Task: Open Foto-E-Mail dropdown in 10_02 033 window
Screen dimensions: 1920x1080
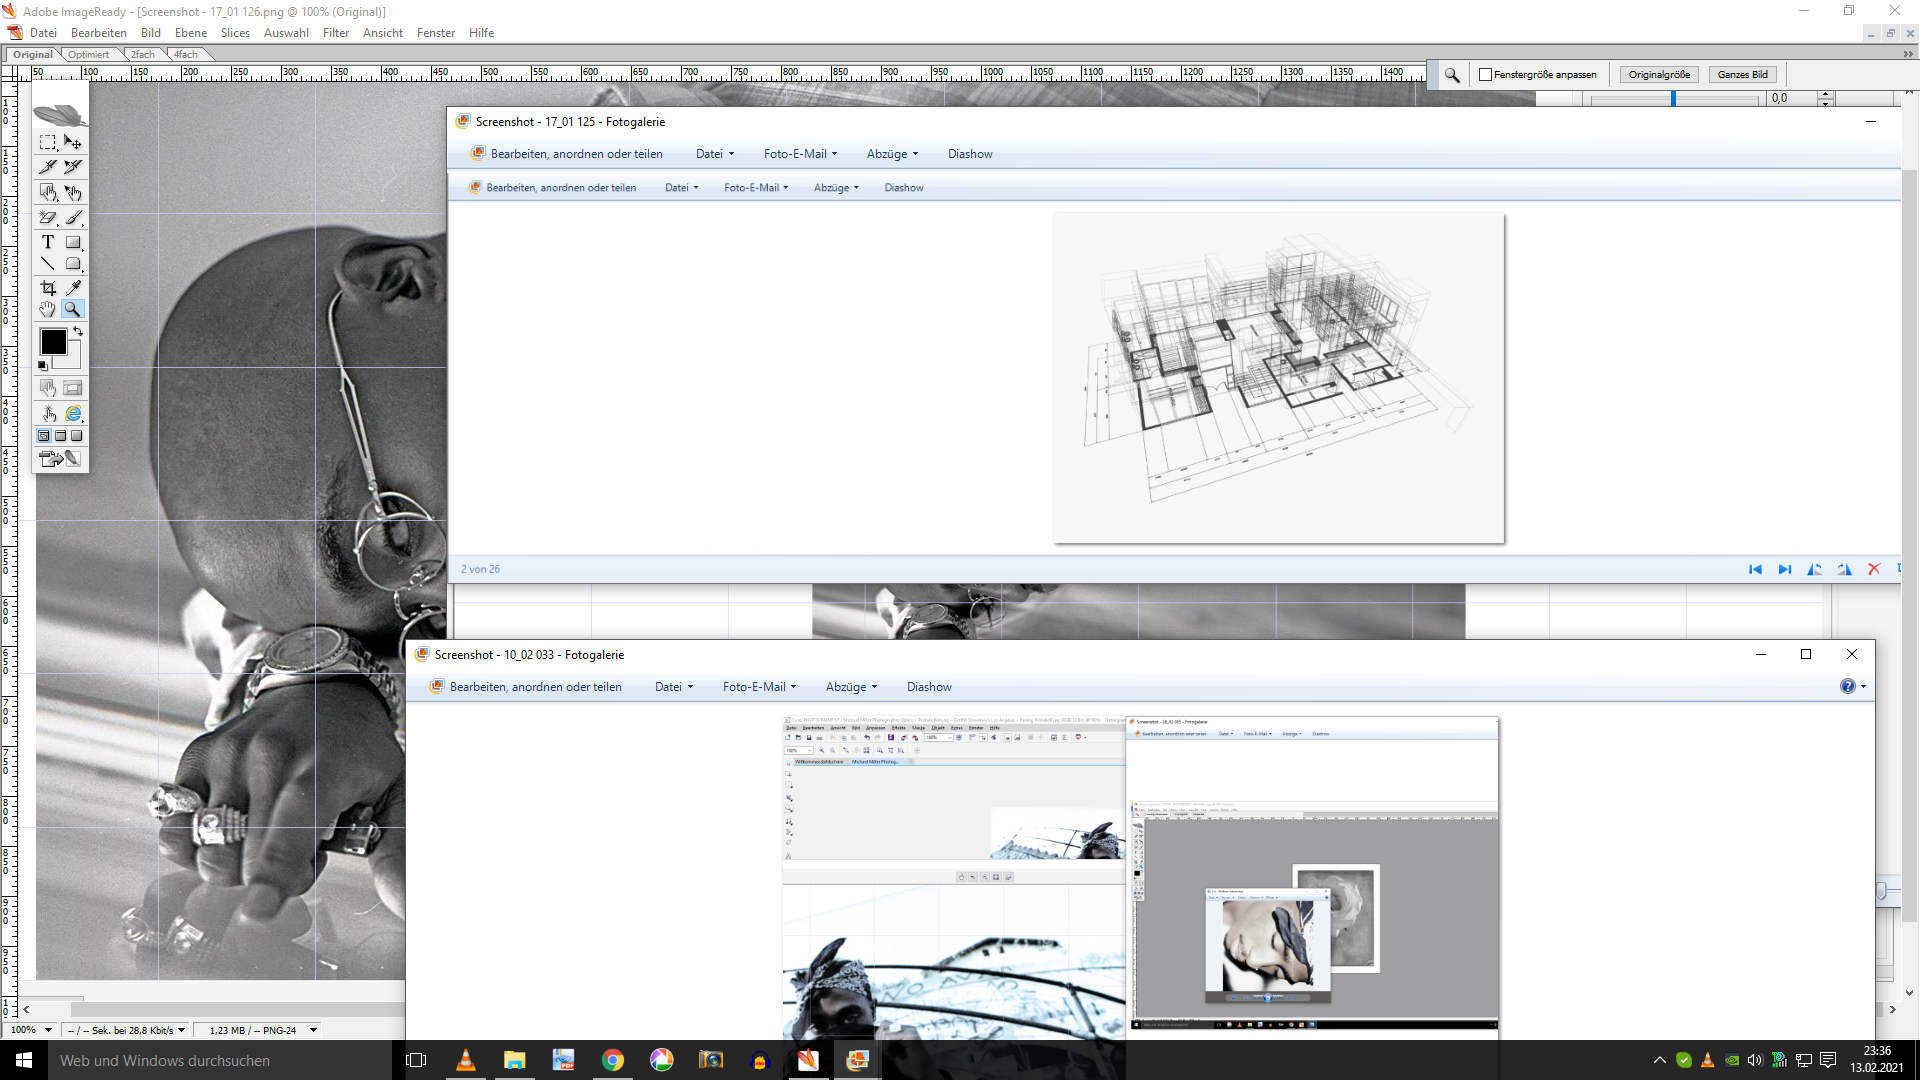Action: click(x=760, y=687)
